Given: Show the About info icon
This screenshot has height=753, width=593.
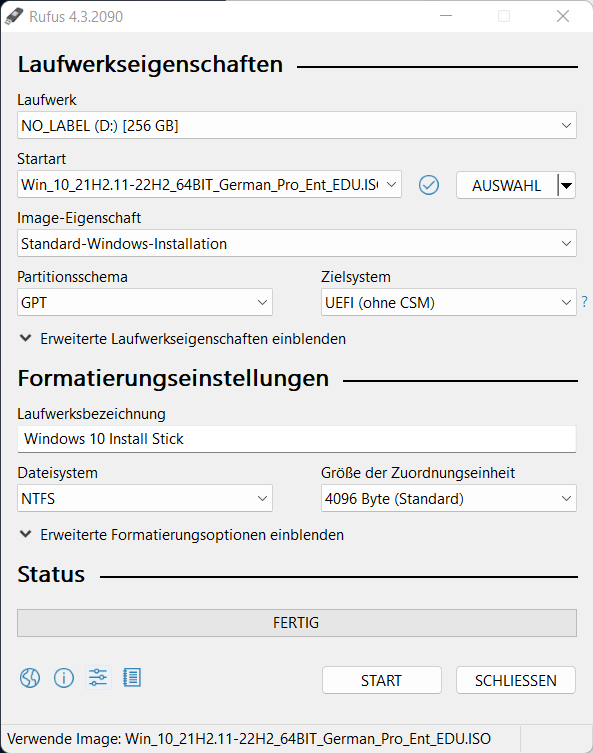Looking at the screenshot, I should click(x=64, y=678).
